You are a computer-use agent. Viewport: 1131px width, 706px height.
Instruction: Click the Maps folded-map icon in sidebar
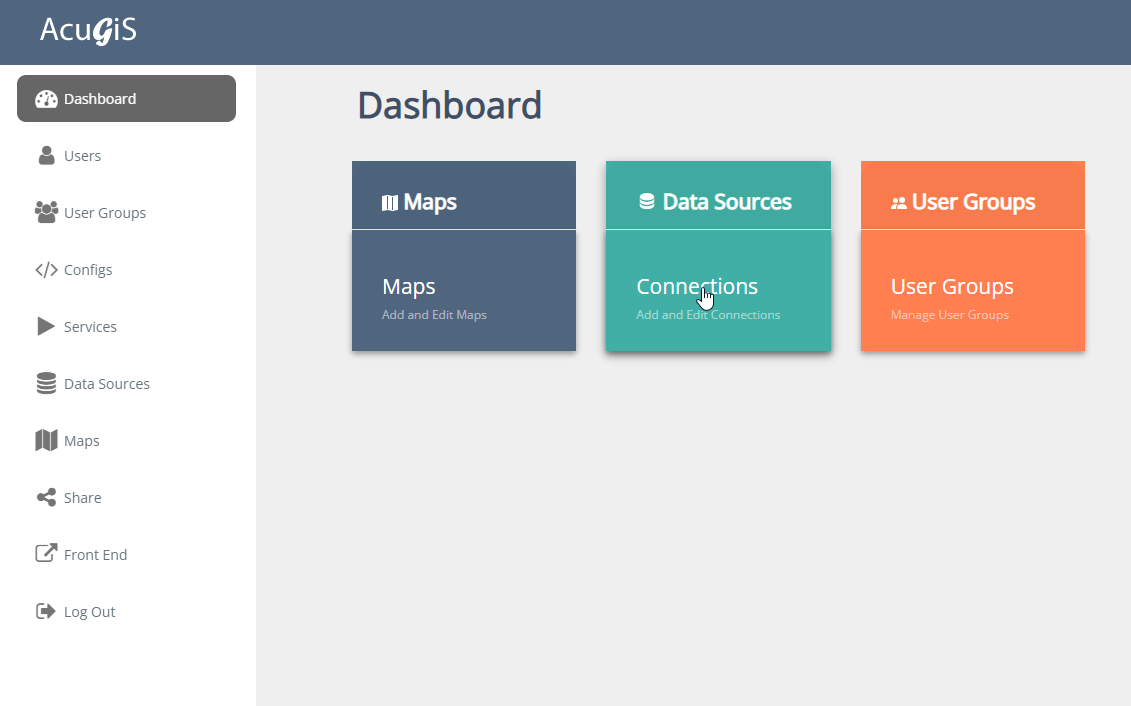[x=46, y=441]
